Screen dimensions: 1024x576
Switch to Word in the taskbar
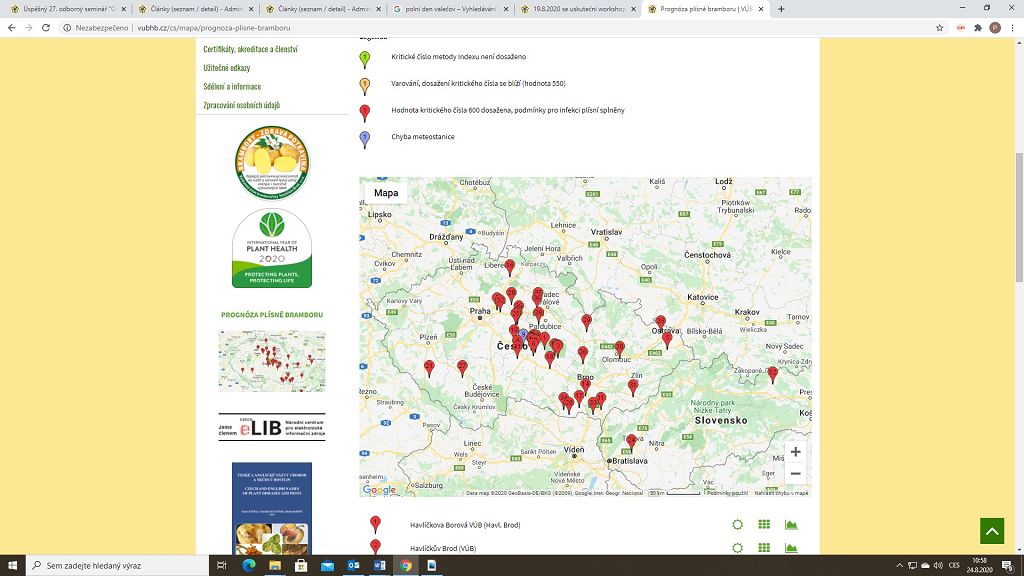pos(379,566)
